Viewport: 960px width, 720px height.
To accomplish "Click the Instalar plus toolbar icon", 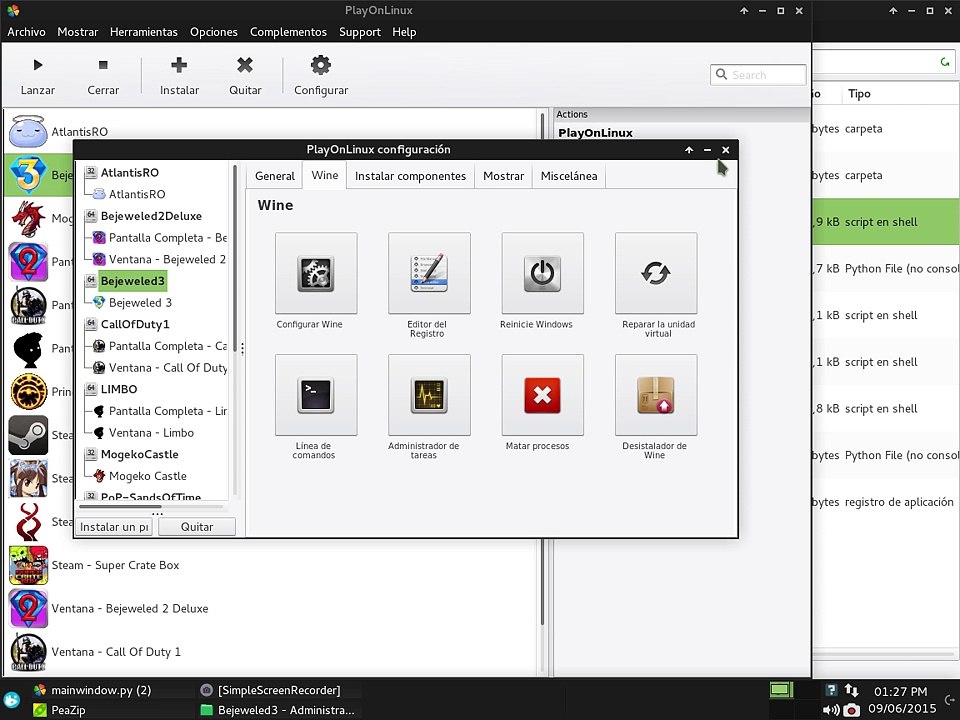I will (179, 64).
